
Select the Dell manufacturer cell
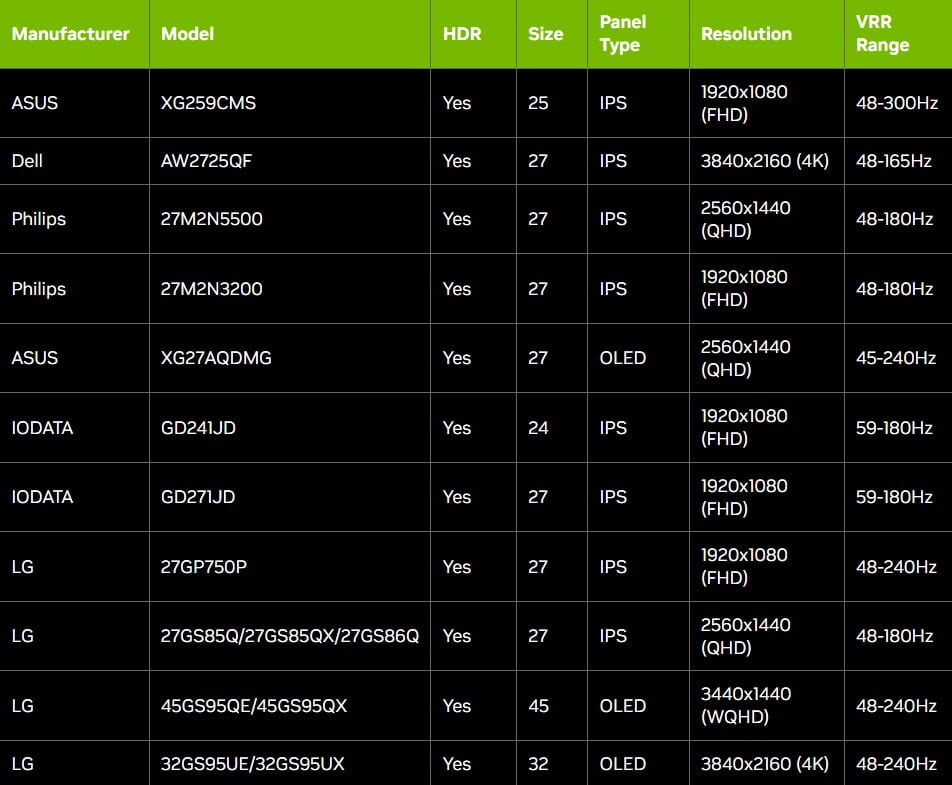(x=28, y=161)
